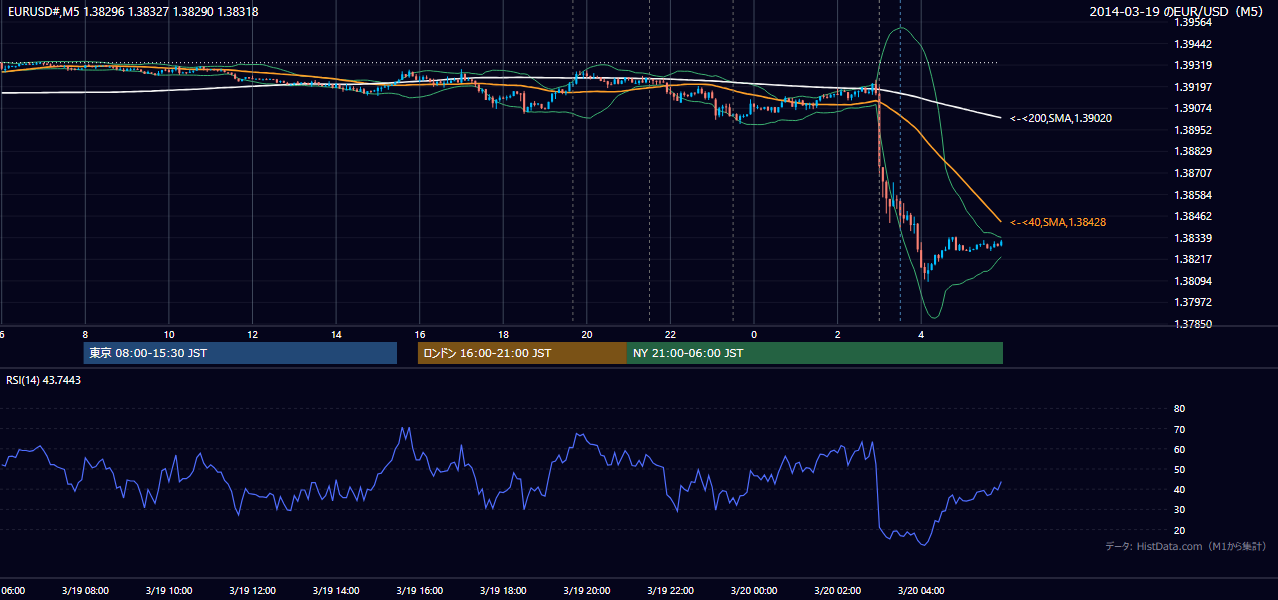Select the NY 21:00-06:00 JST session bar

click(815, 353)
